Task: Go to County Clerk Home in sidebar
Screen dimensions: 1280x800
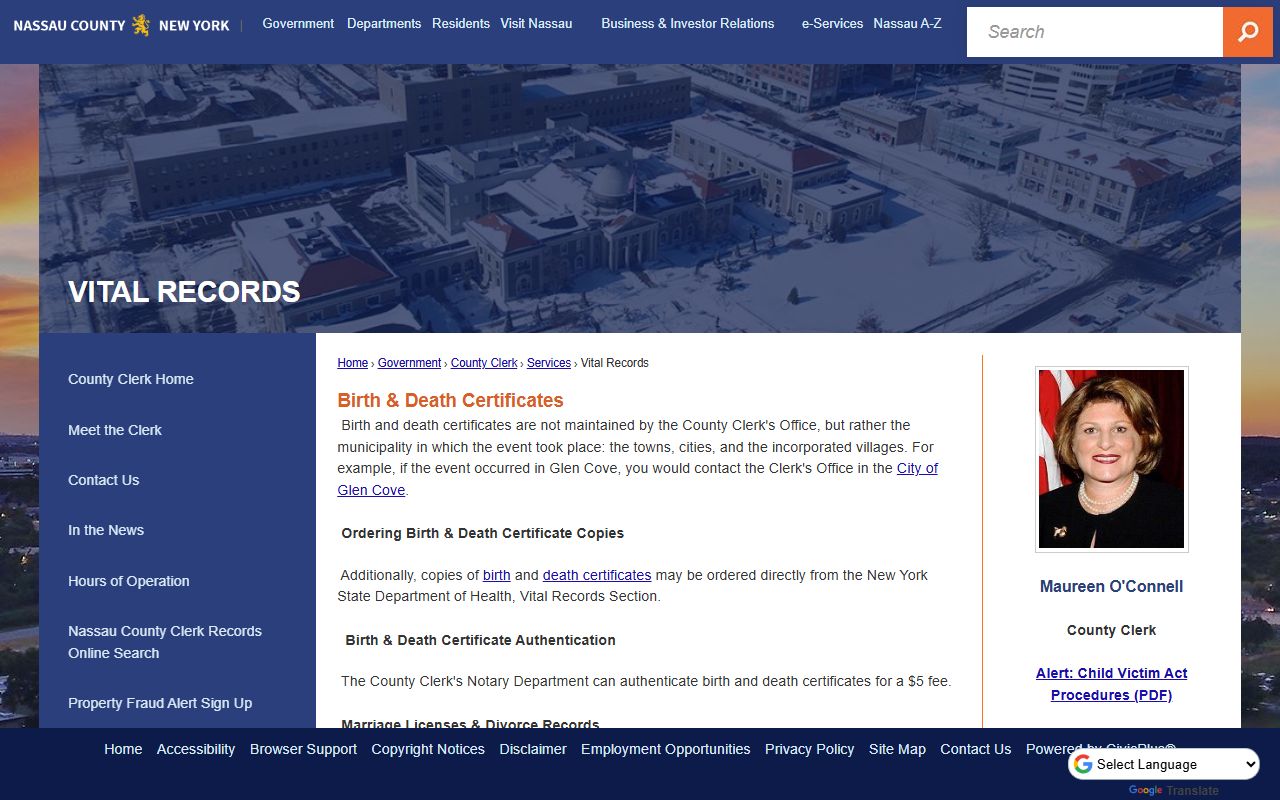Action: tap(131, 379)
